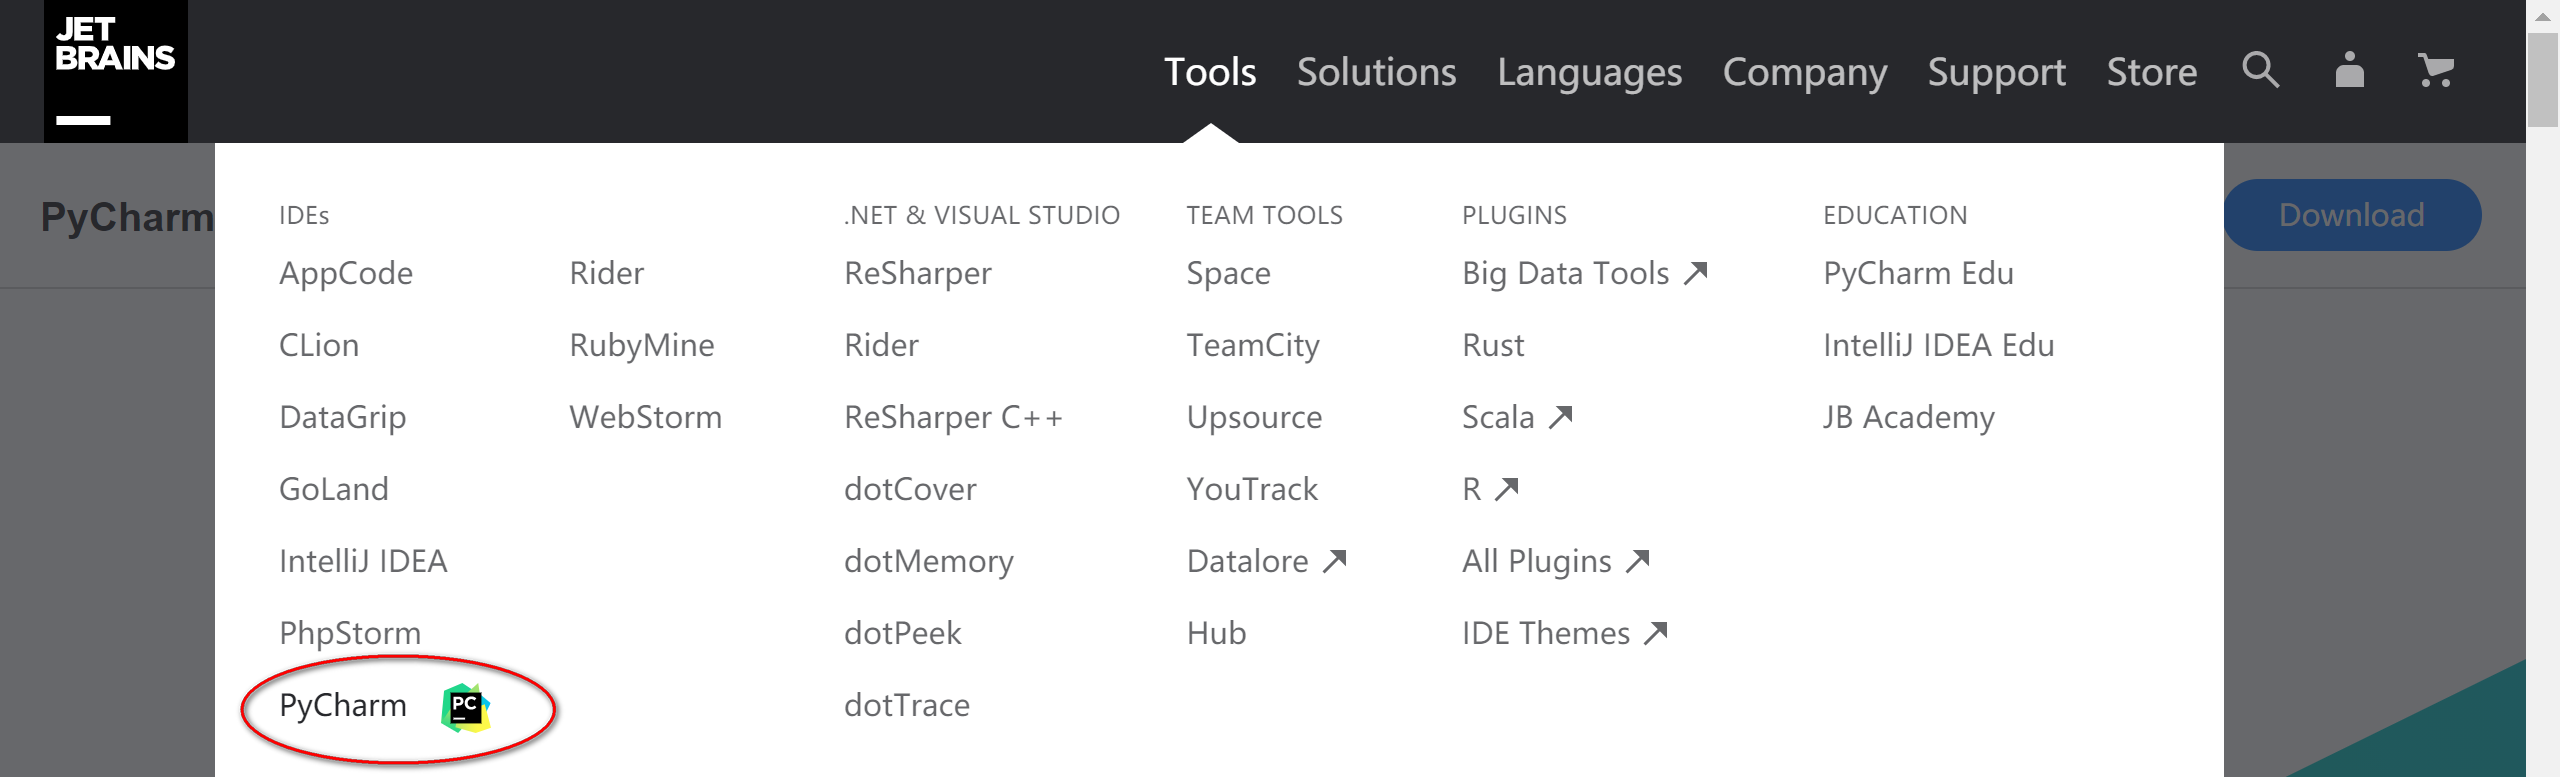Open IntelliJ IDEA in the IDEs column
2560x777 pixels.
[x=363, y=561]
